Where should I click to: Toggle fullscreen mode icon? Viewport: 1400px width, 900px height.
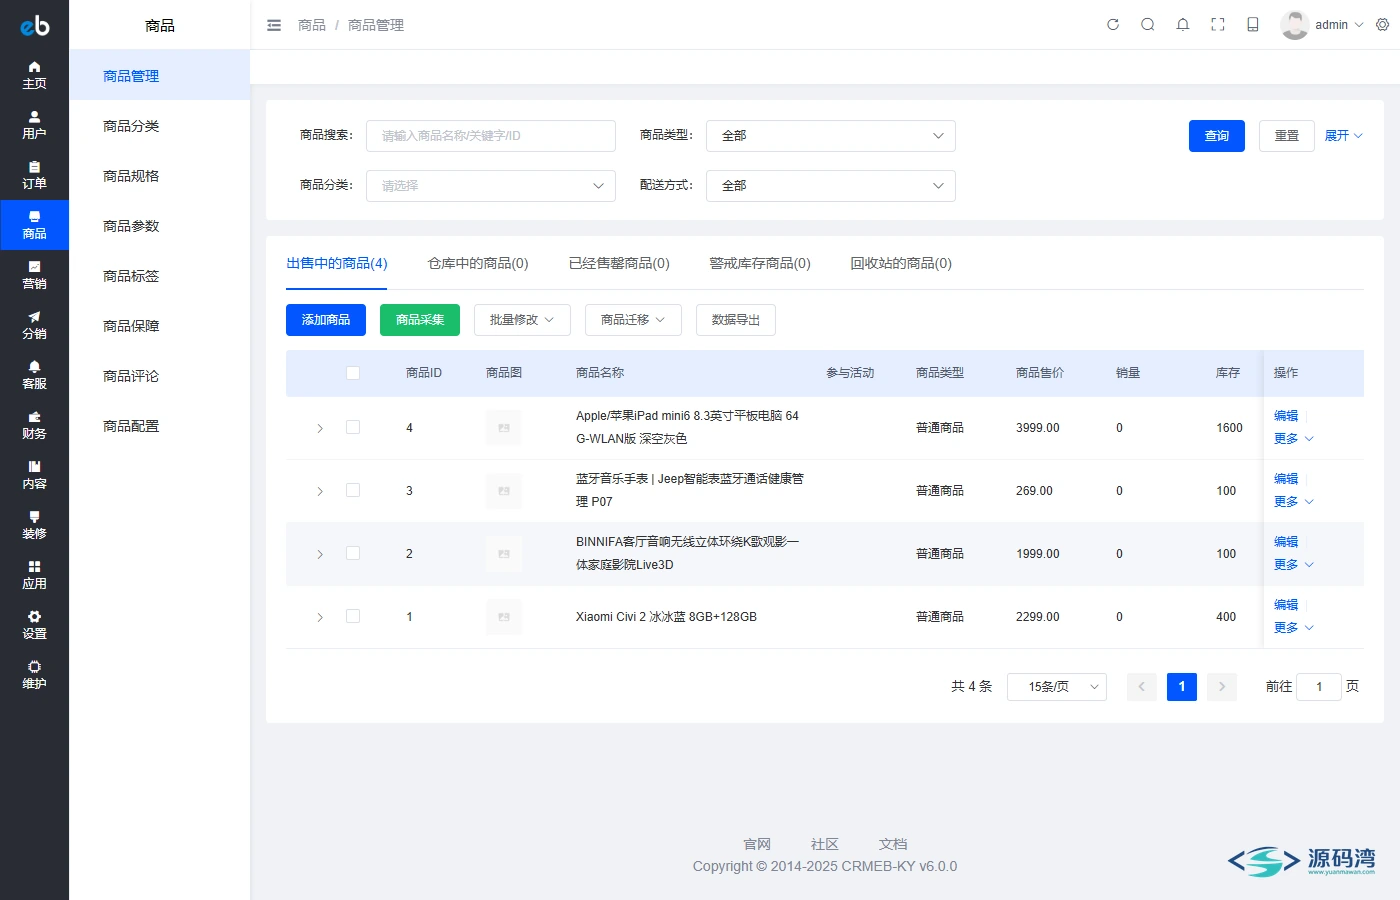pyautogui.click(x=1218, y=25)
